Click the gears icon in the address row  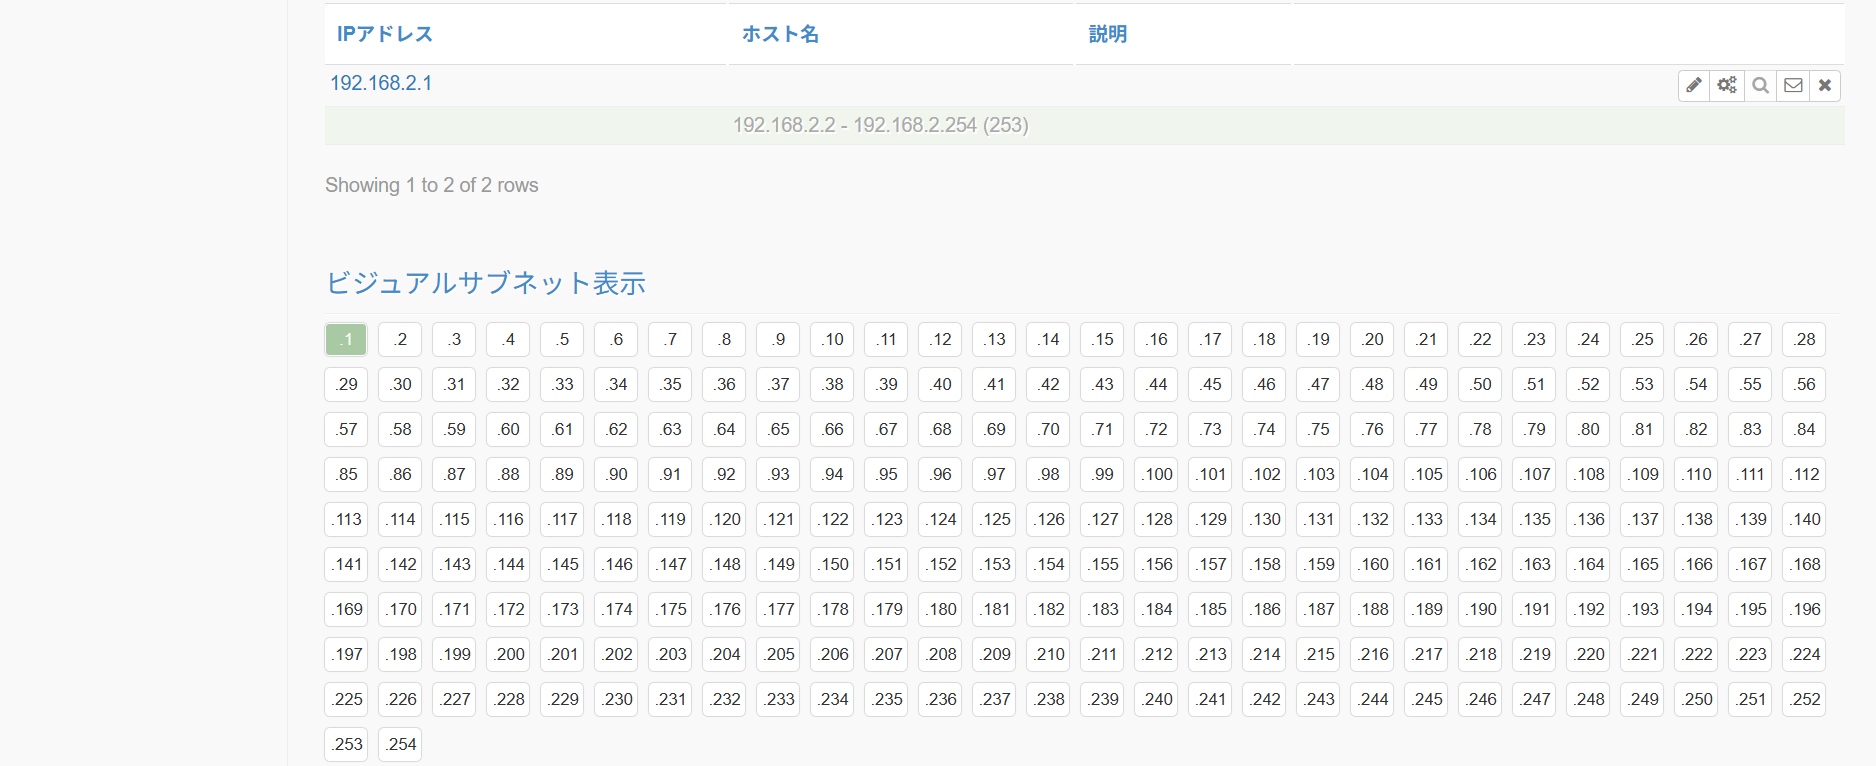pyautogui.click(x=1726, y=85)
